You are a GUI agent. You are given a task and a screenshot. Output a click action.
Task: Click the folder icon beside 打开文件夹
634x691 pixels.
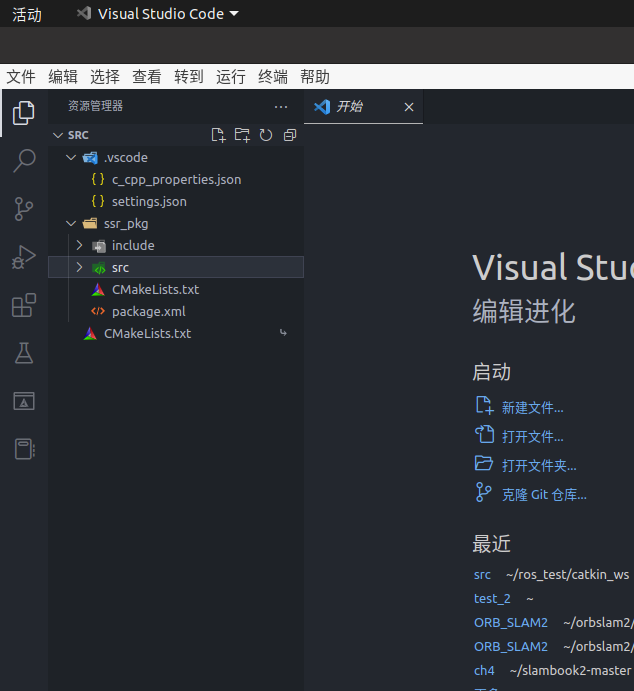pos(484,464)
